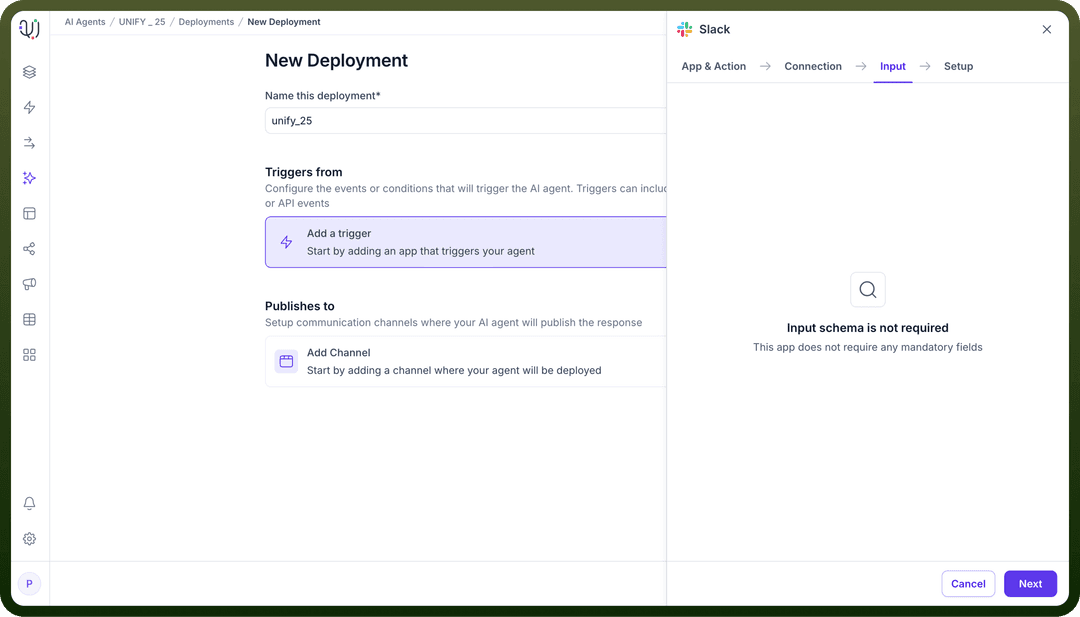
Task: Click the 'Name this deployment*' label
Action: (322, 96)
